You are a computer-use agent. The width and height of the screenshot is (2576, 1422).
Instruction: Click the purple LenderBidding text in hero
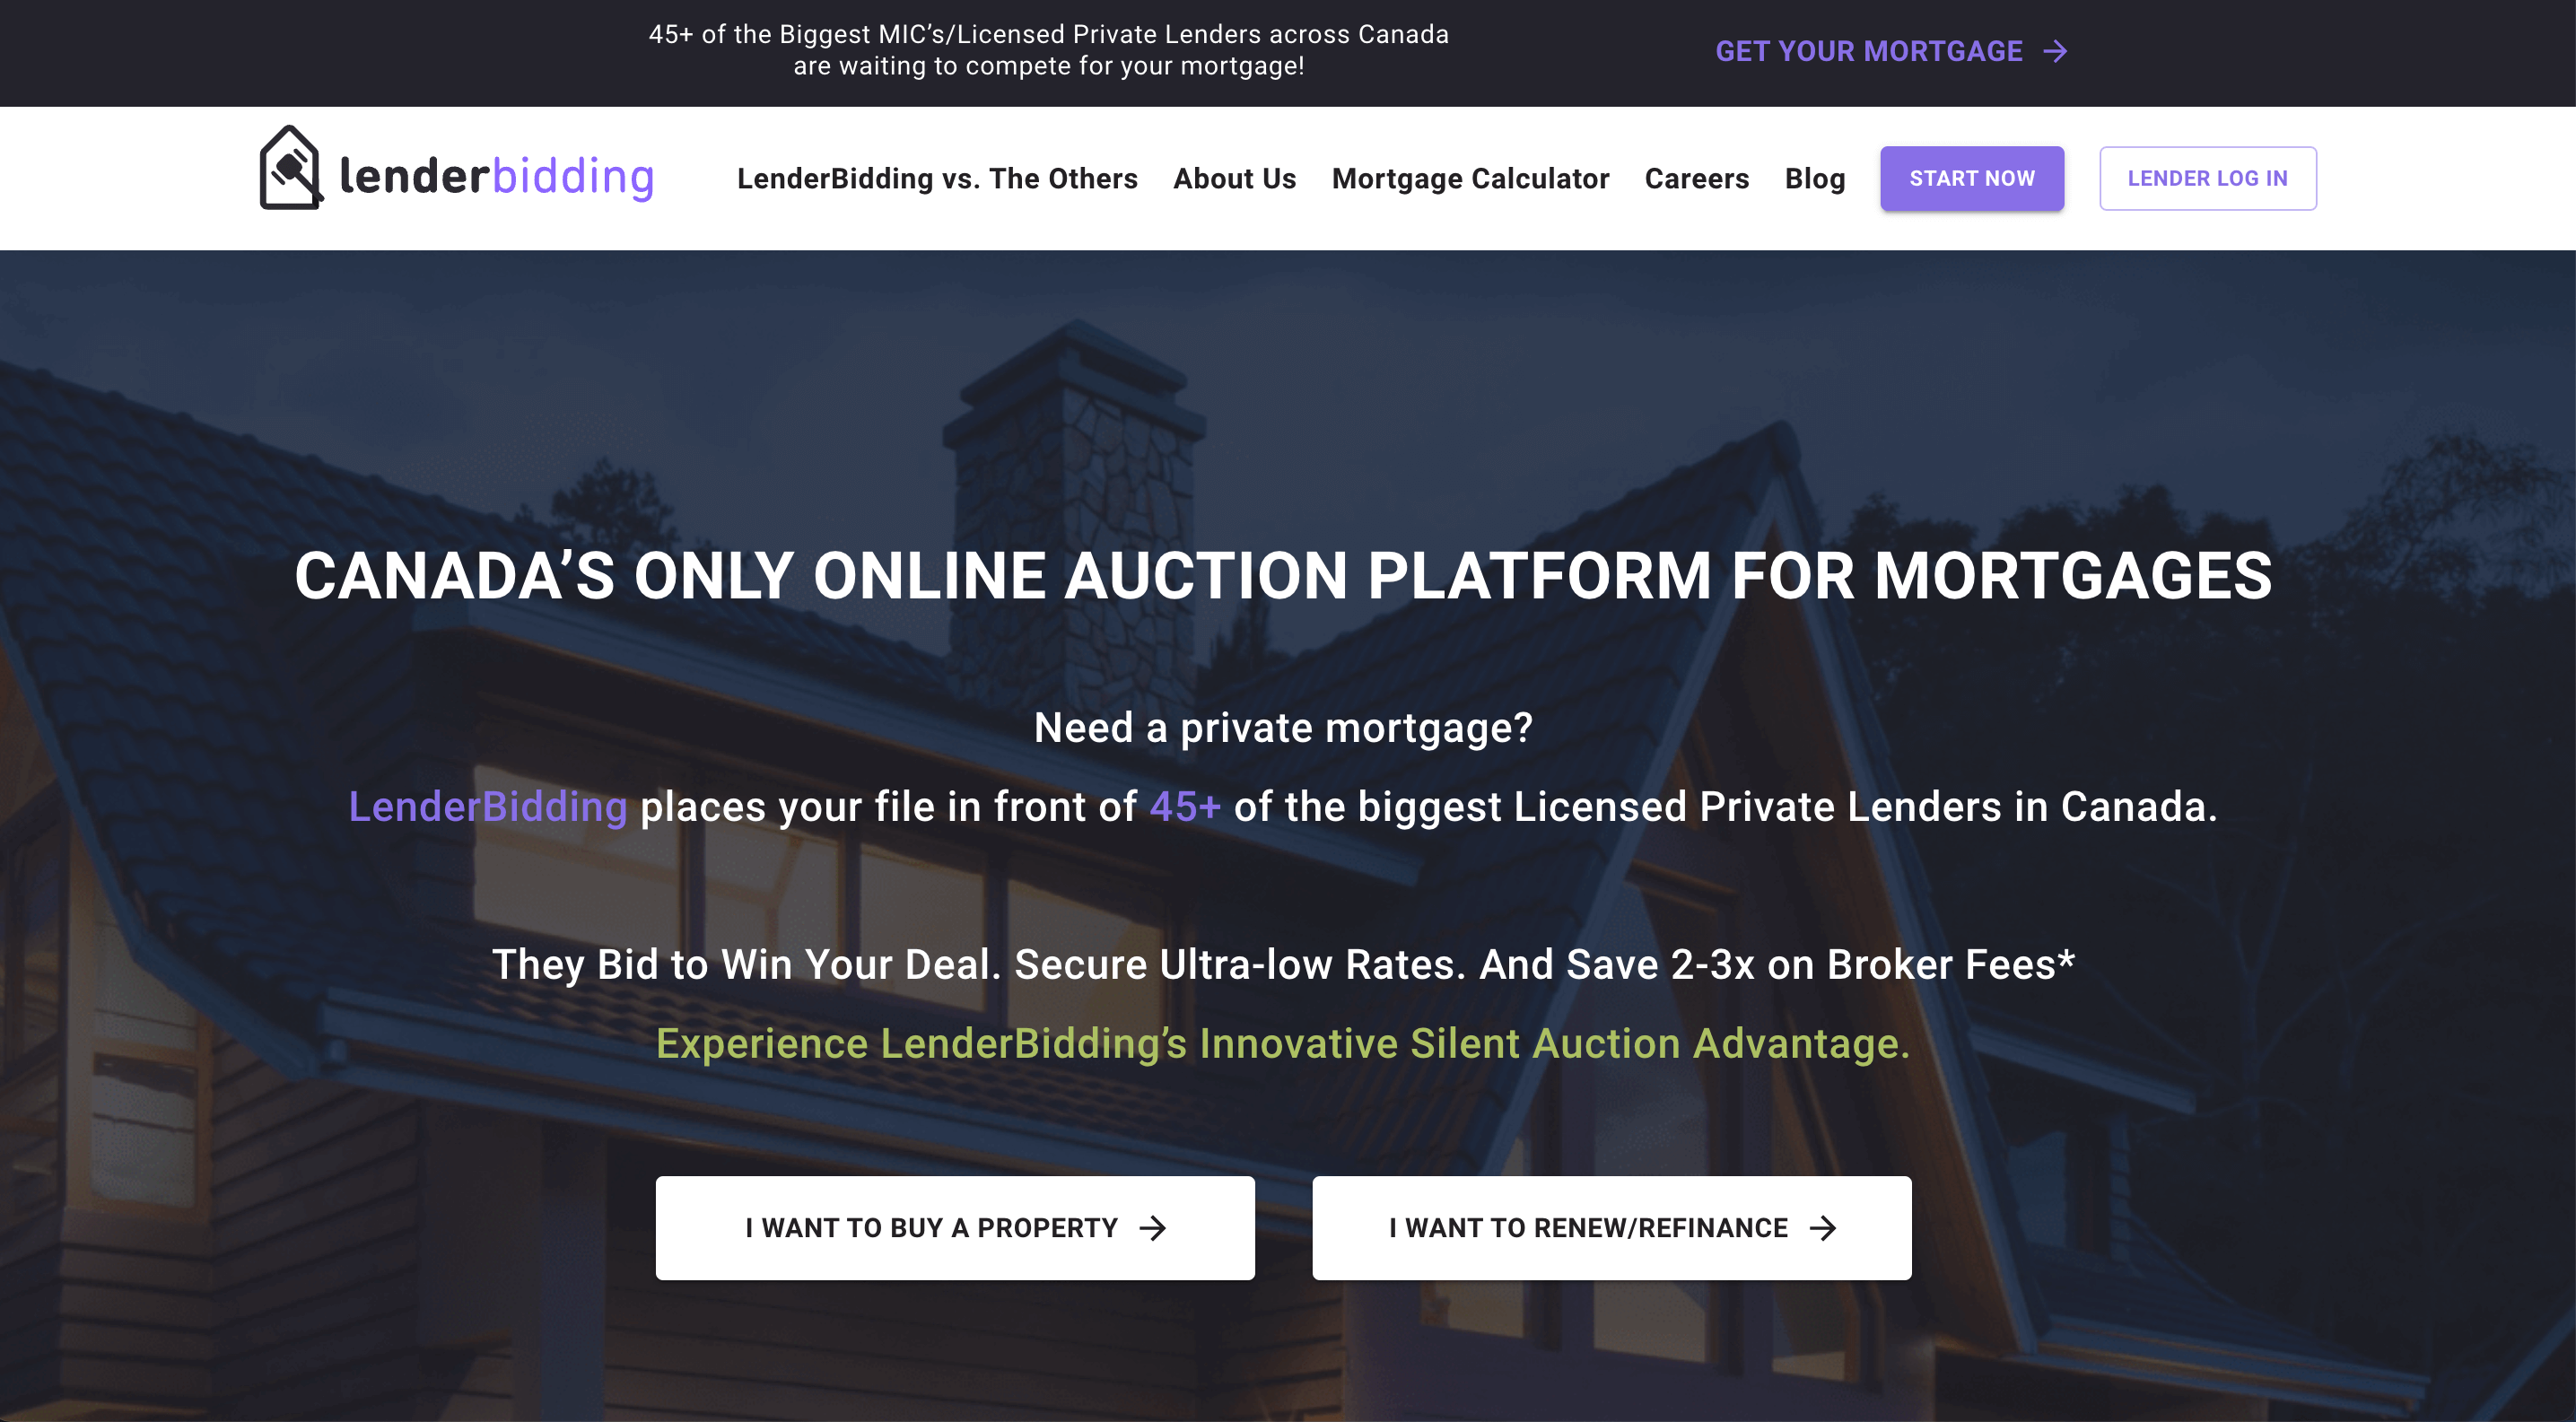pos(487,806)
